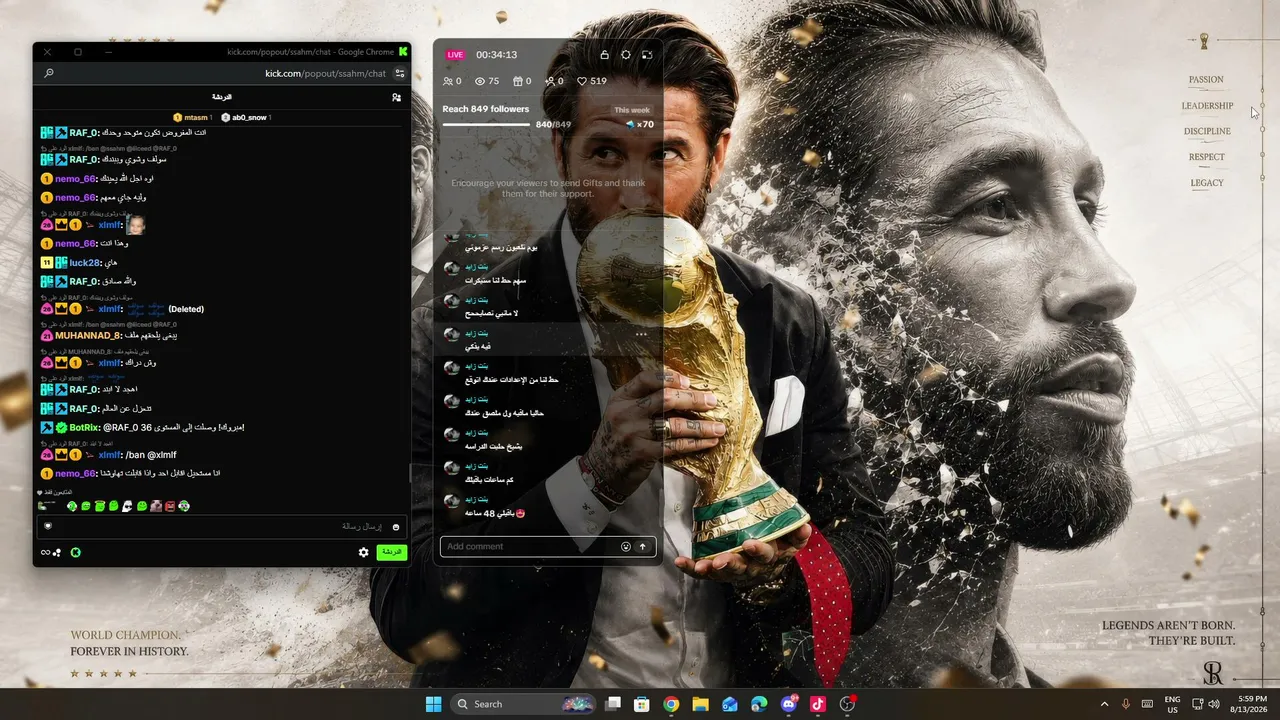Click username RAF_0 in first chat message

(x=84, y=133)
